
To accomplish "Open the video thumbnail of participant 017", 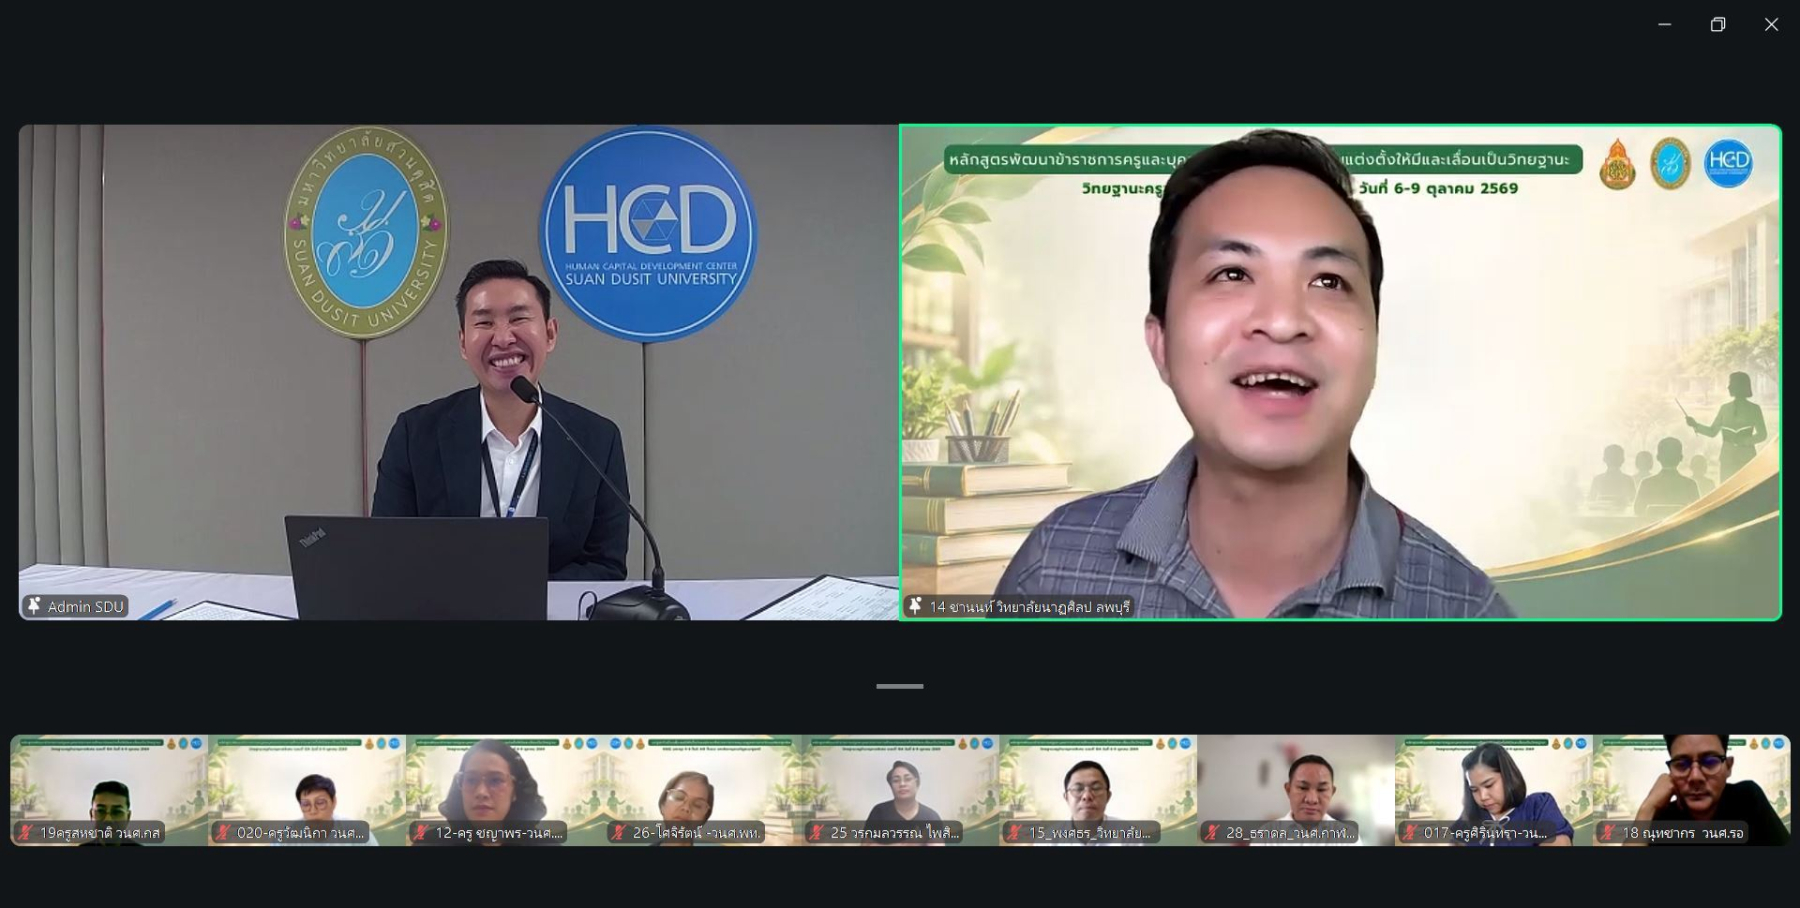I will (1494, 790).
